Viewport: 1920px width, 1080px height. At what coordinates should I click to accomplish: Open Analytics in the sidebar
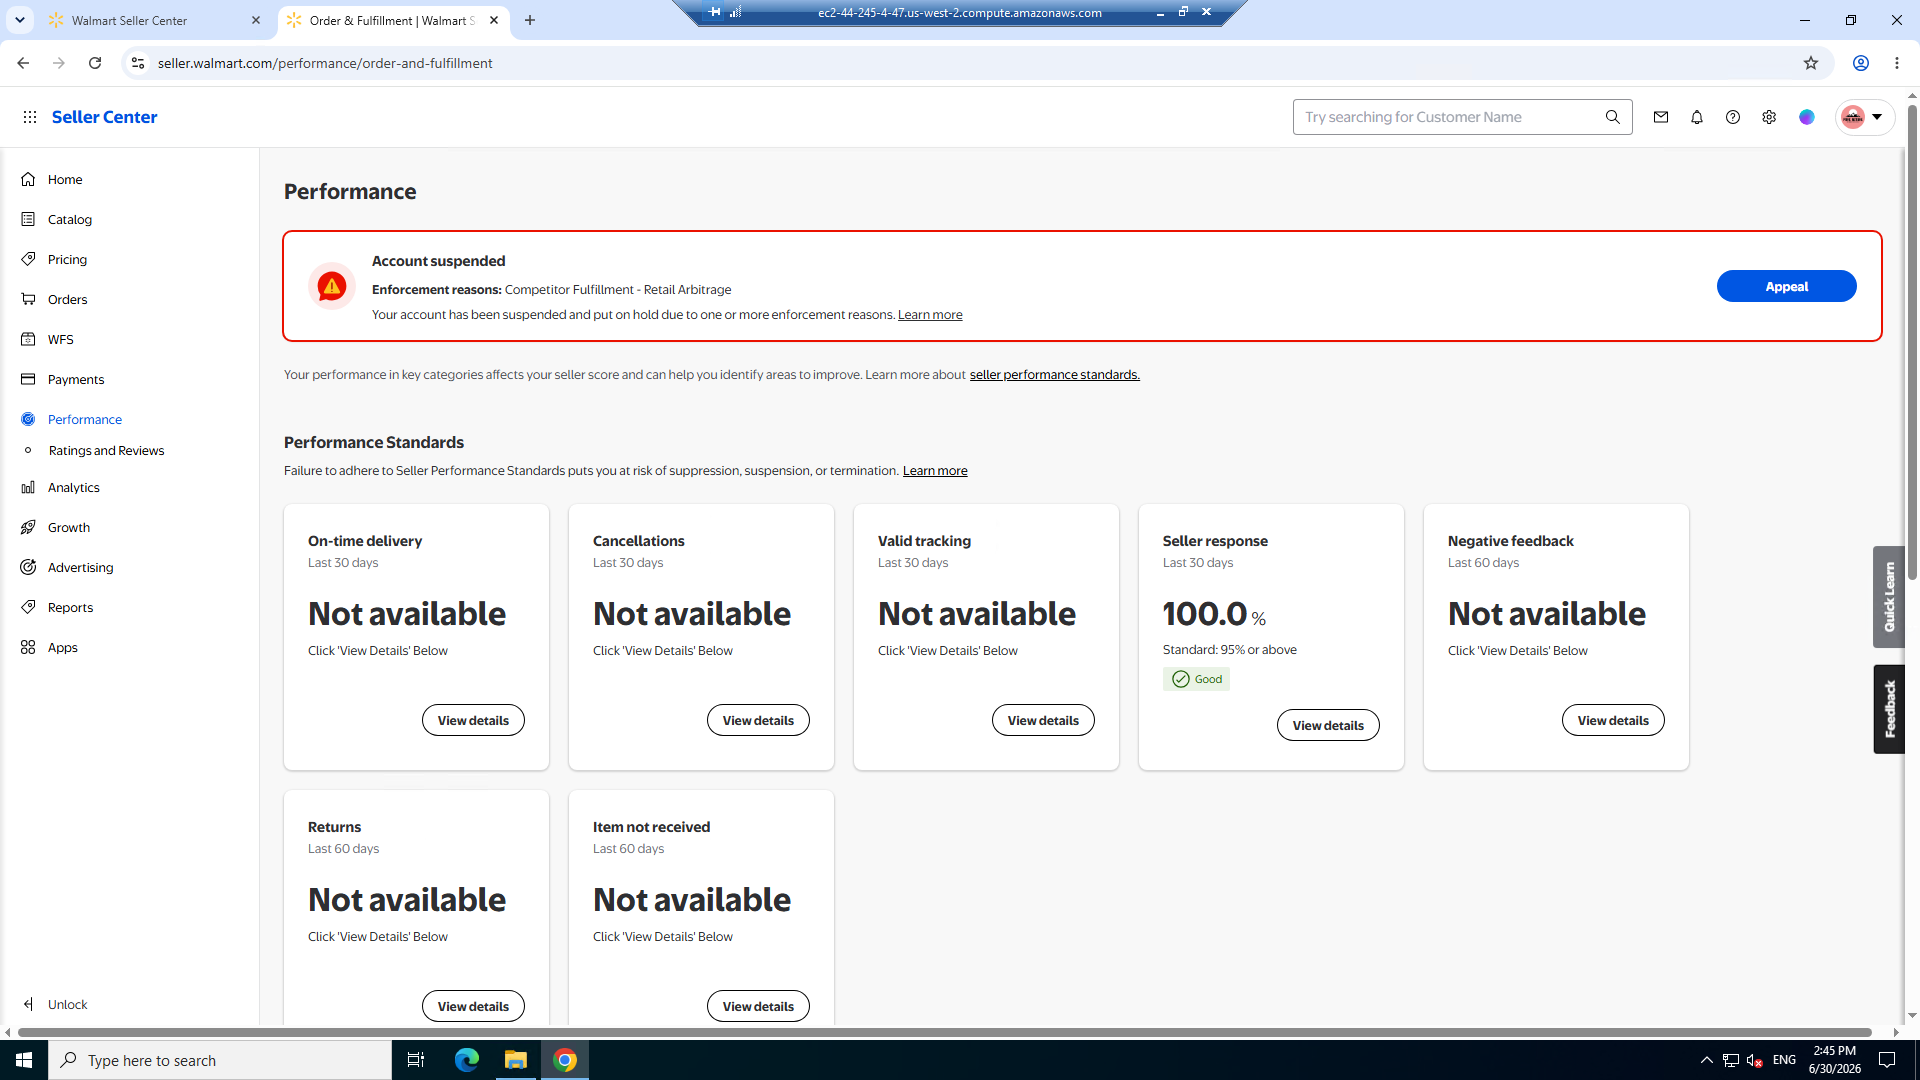(74, 487)
